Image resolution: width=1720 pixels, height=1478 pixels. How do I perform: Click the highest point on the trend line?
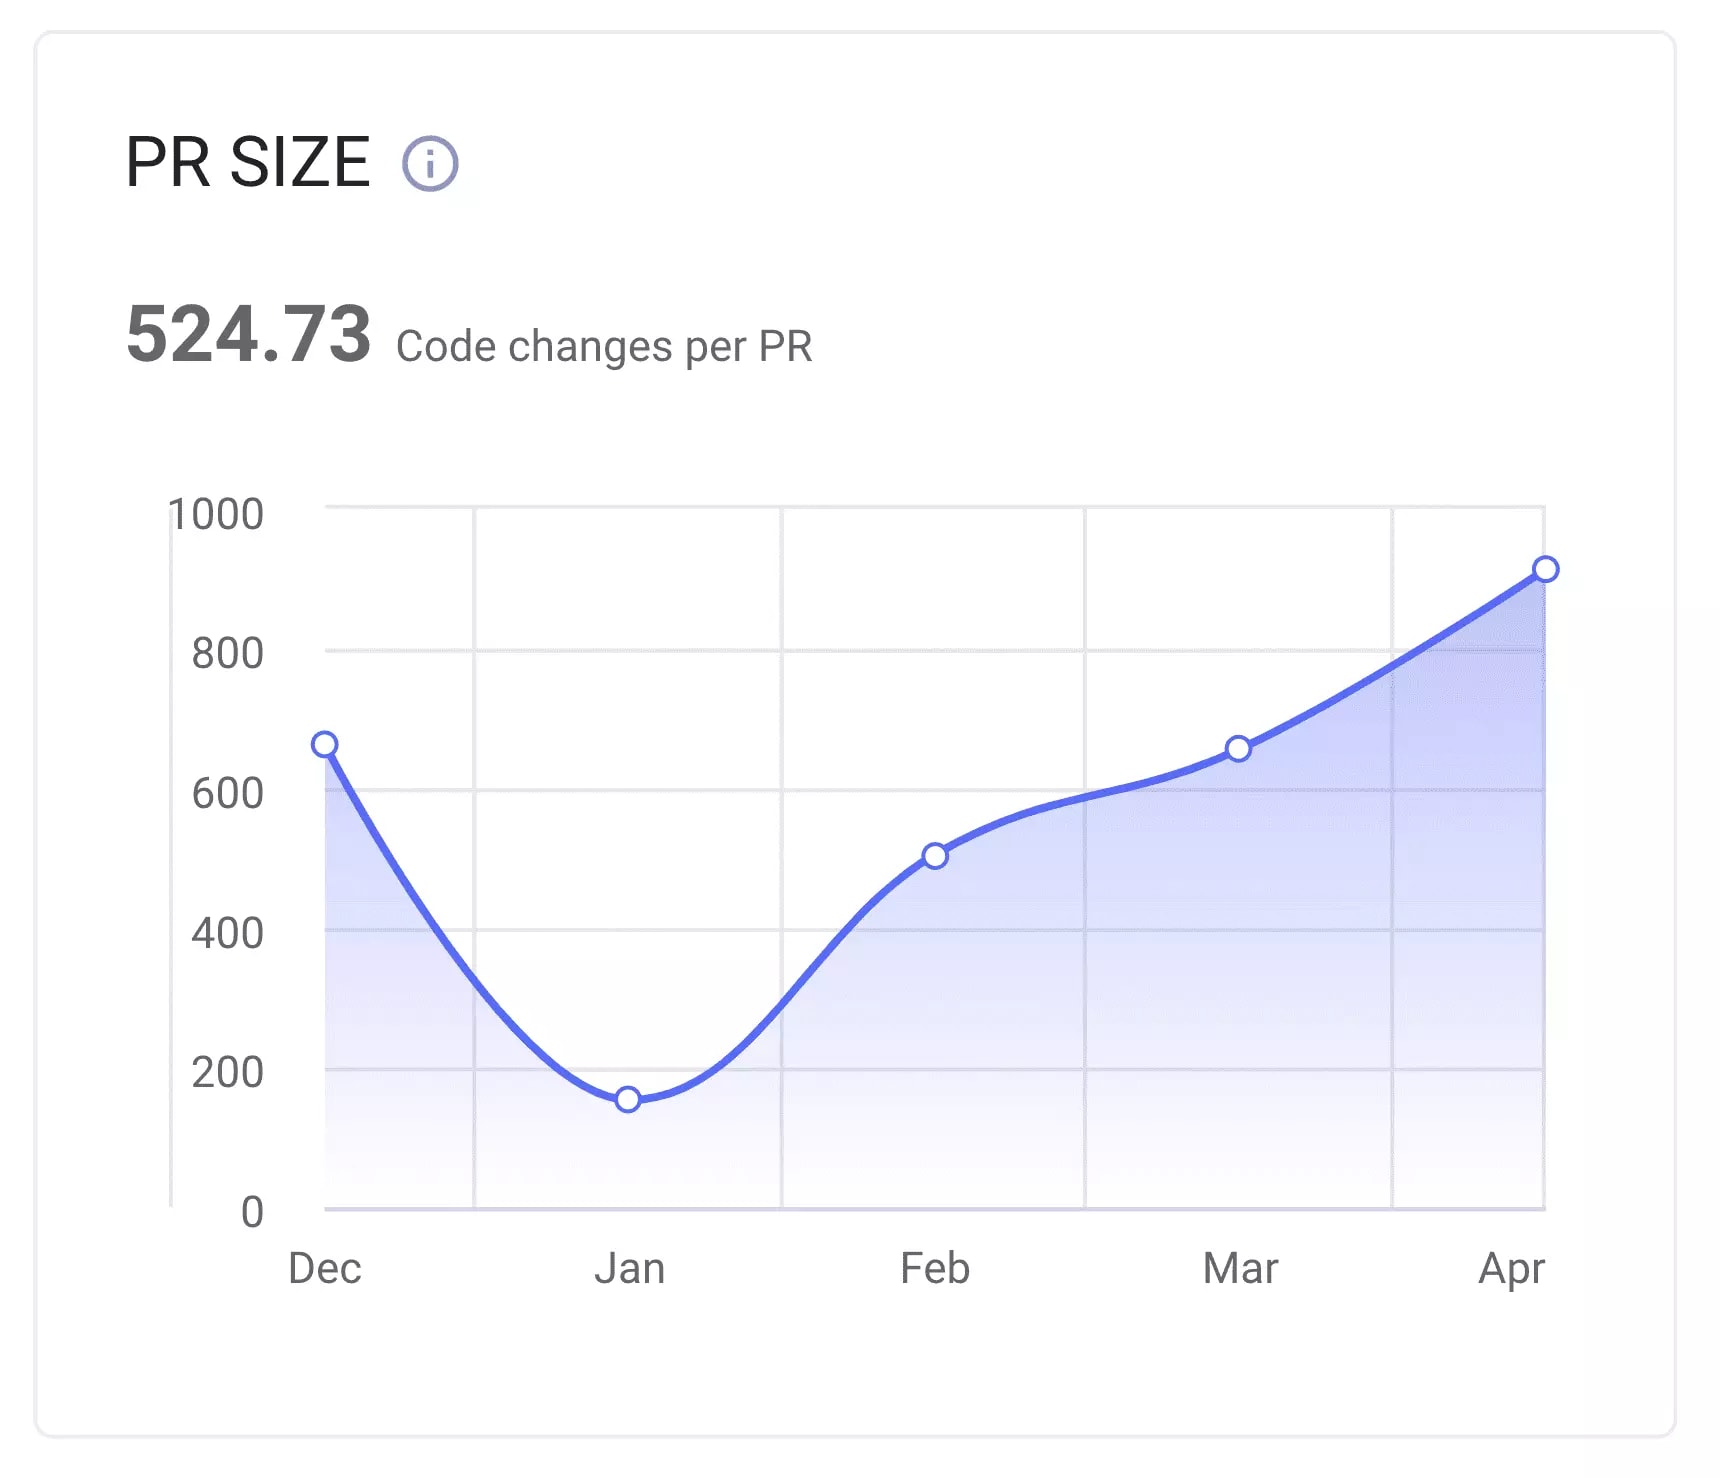click(1546, 568)
